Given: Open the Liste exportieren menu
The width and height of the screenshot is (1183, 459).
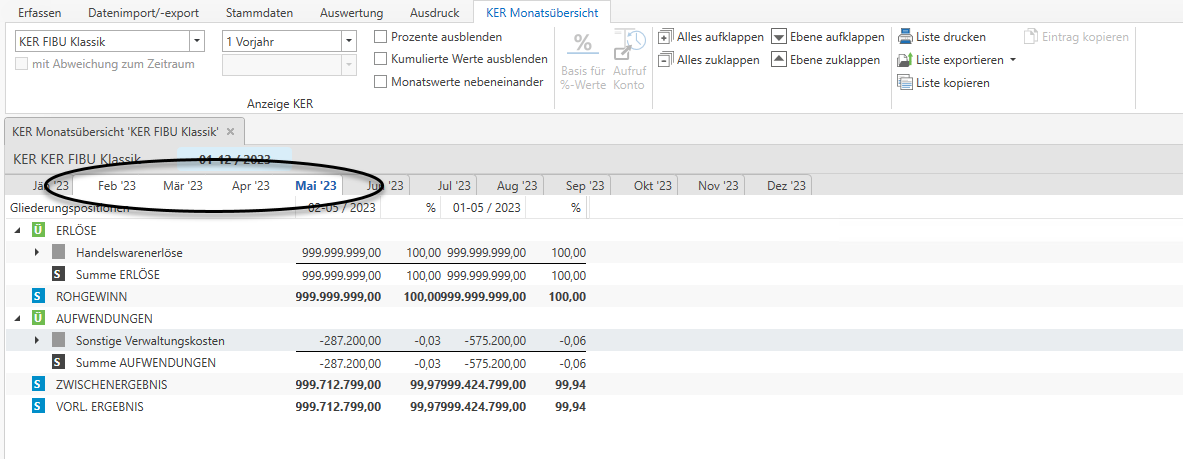Looking at the screenshot, I should 1013,60.
